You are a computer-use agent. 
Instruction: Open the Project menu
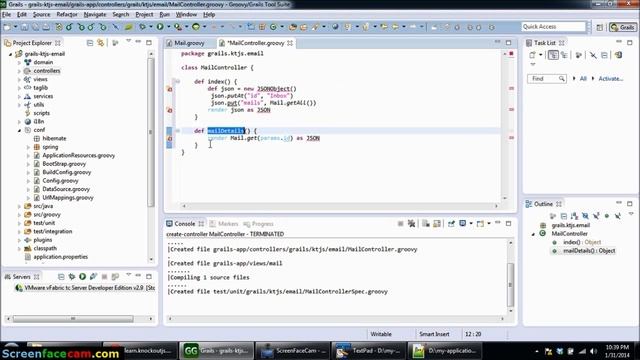coord(144,14)
